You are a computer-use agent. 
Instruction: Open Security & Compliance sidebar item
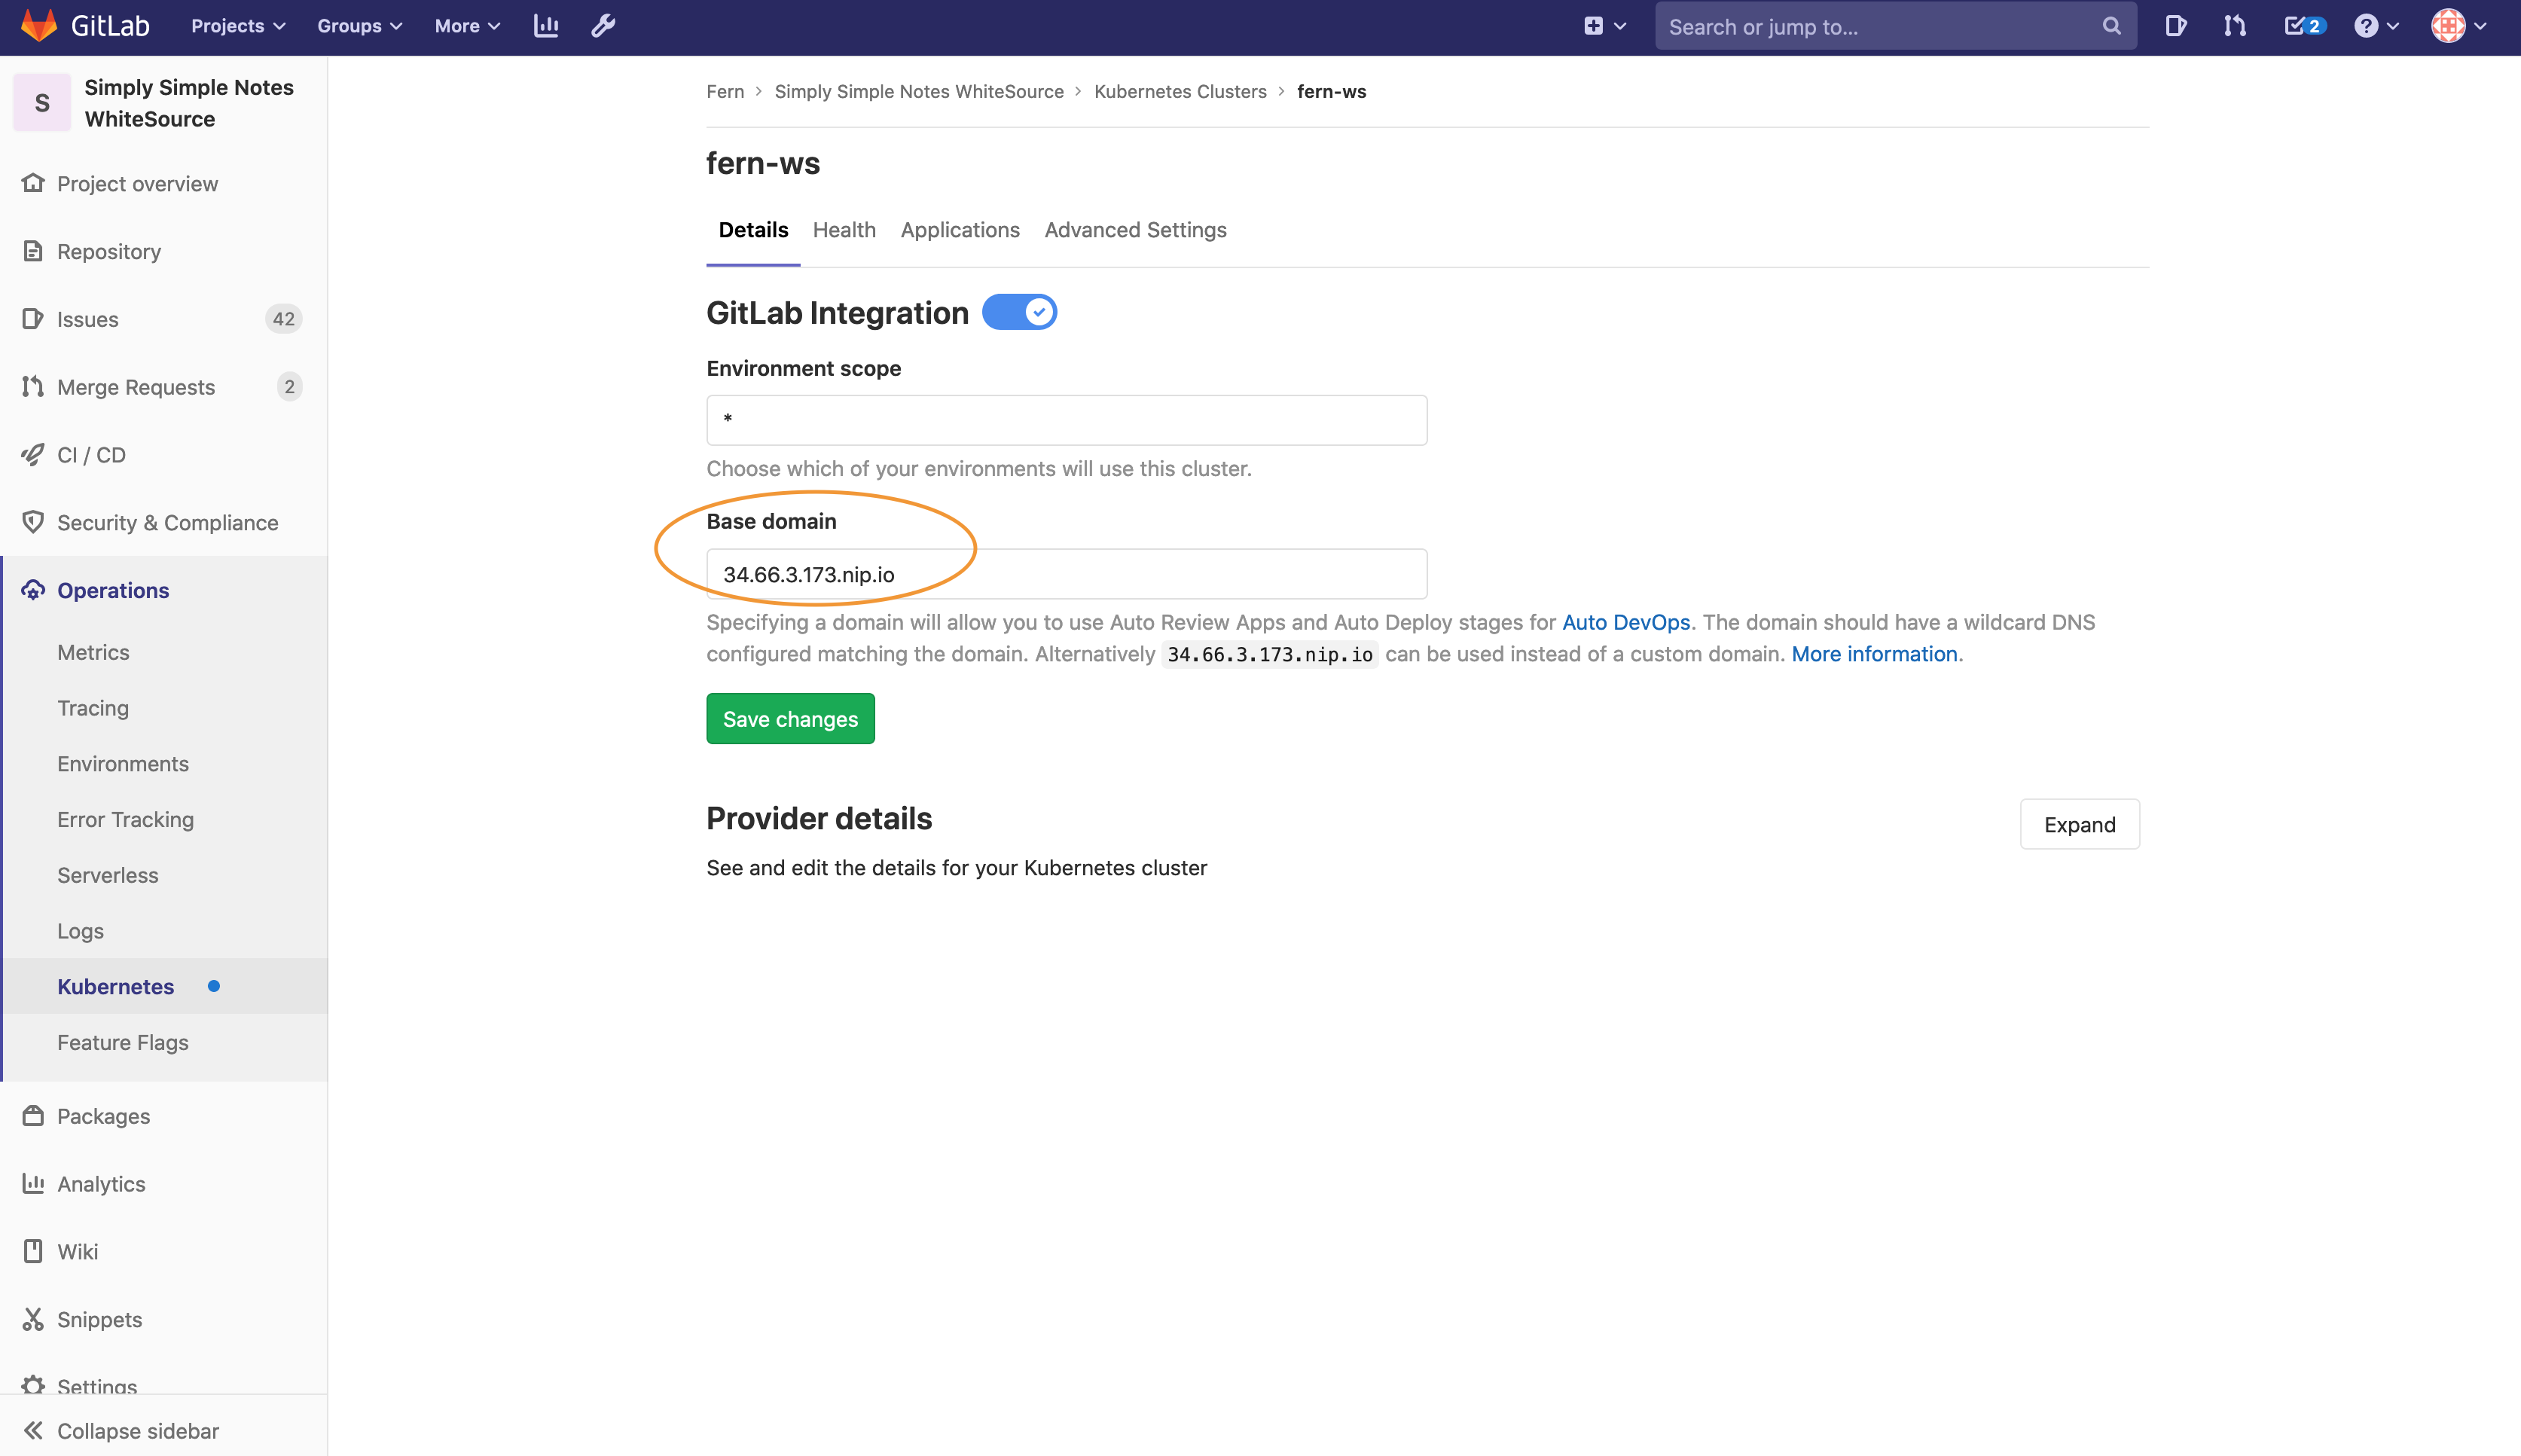coord(167,522)
